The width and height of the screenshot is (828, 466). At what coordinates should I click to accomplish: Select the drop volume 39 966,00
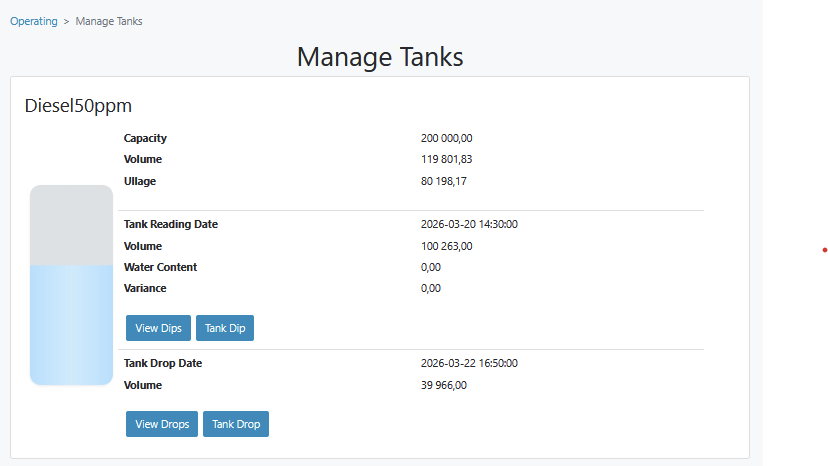coord(444,385)
